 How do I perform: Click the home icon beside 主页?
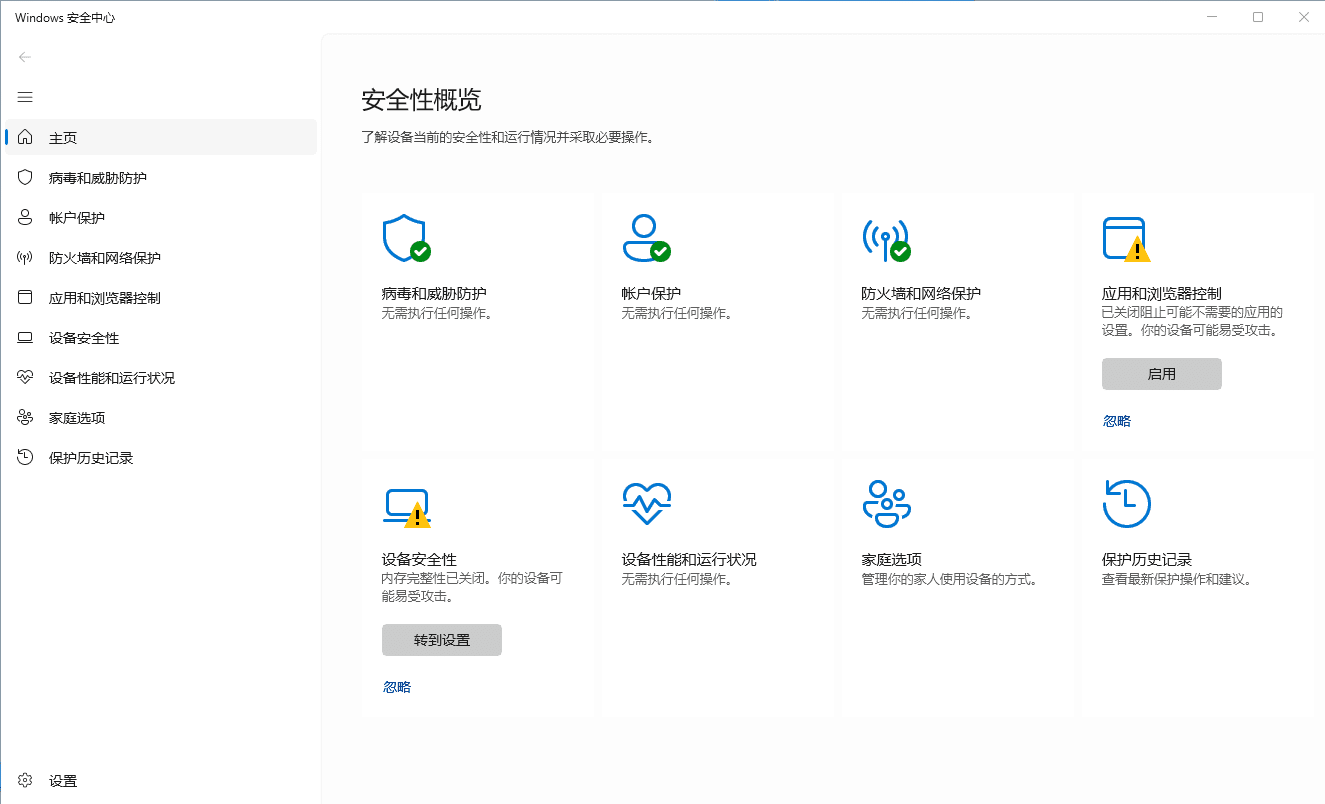click(25, 137)
